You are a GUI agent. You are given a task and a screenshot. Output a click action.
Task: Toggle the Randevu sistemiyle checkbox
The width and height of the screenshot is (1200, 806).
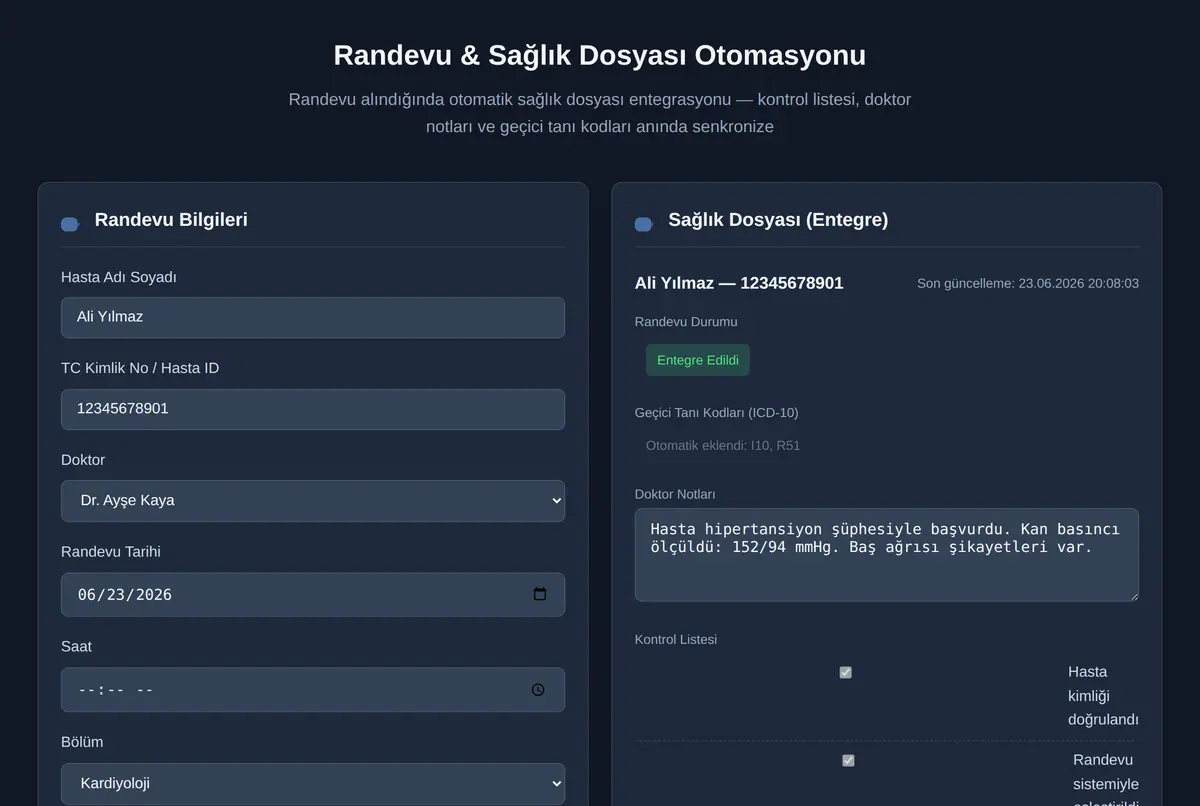[x=848, y=761]
